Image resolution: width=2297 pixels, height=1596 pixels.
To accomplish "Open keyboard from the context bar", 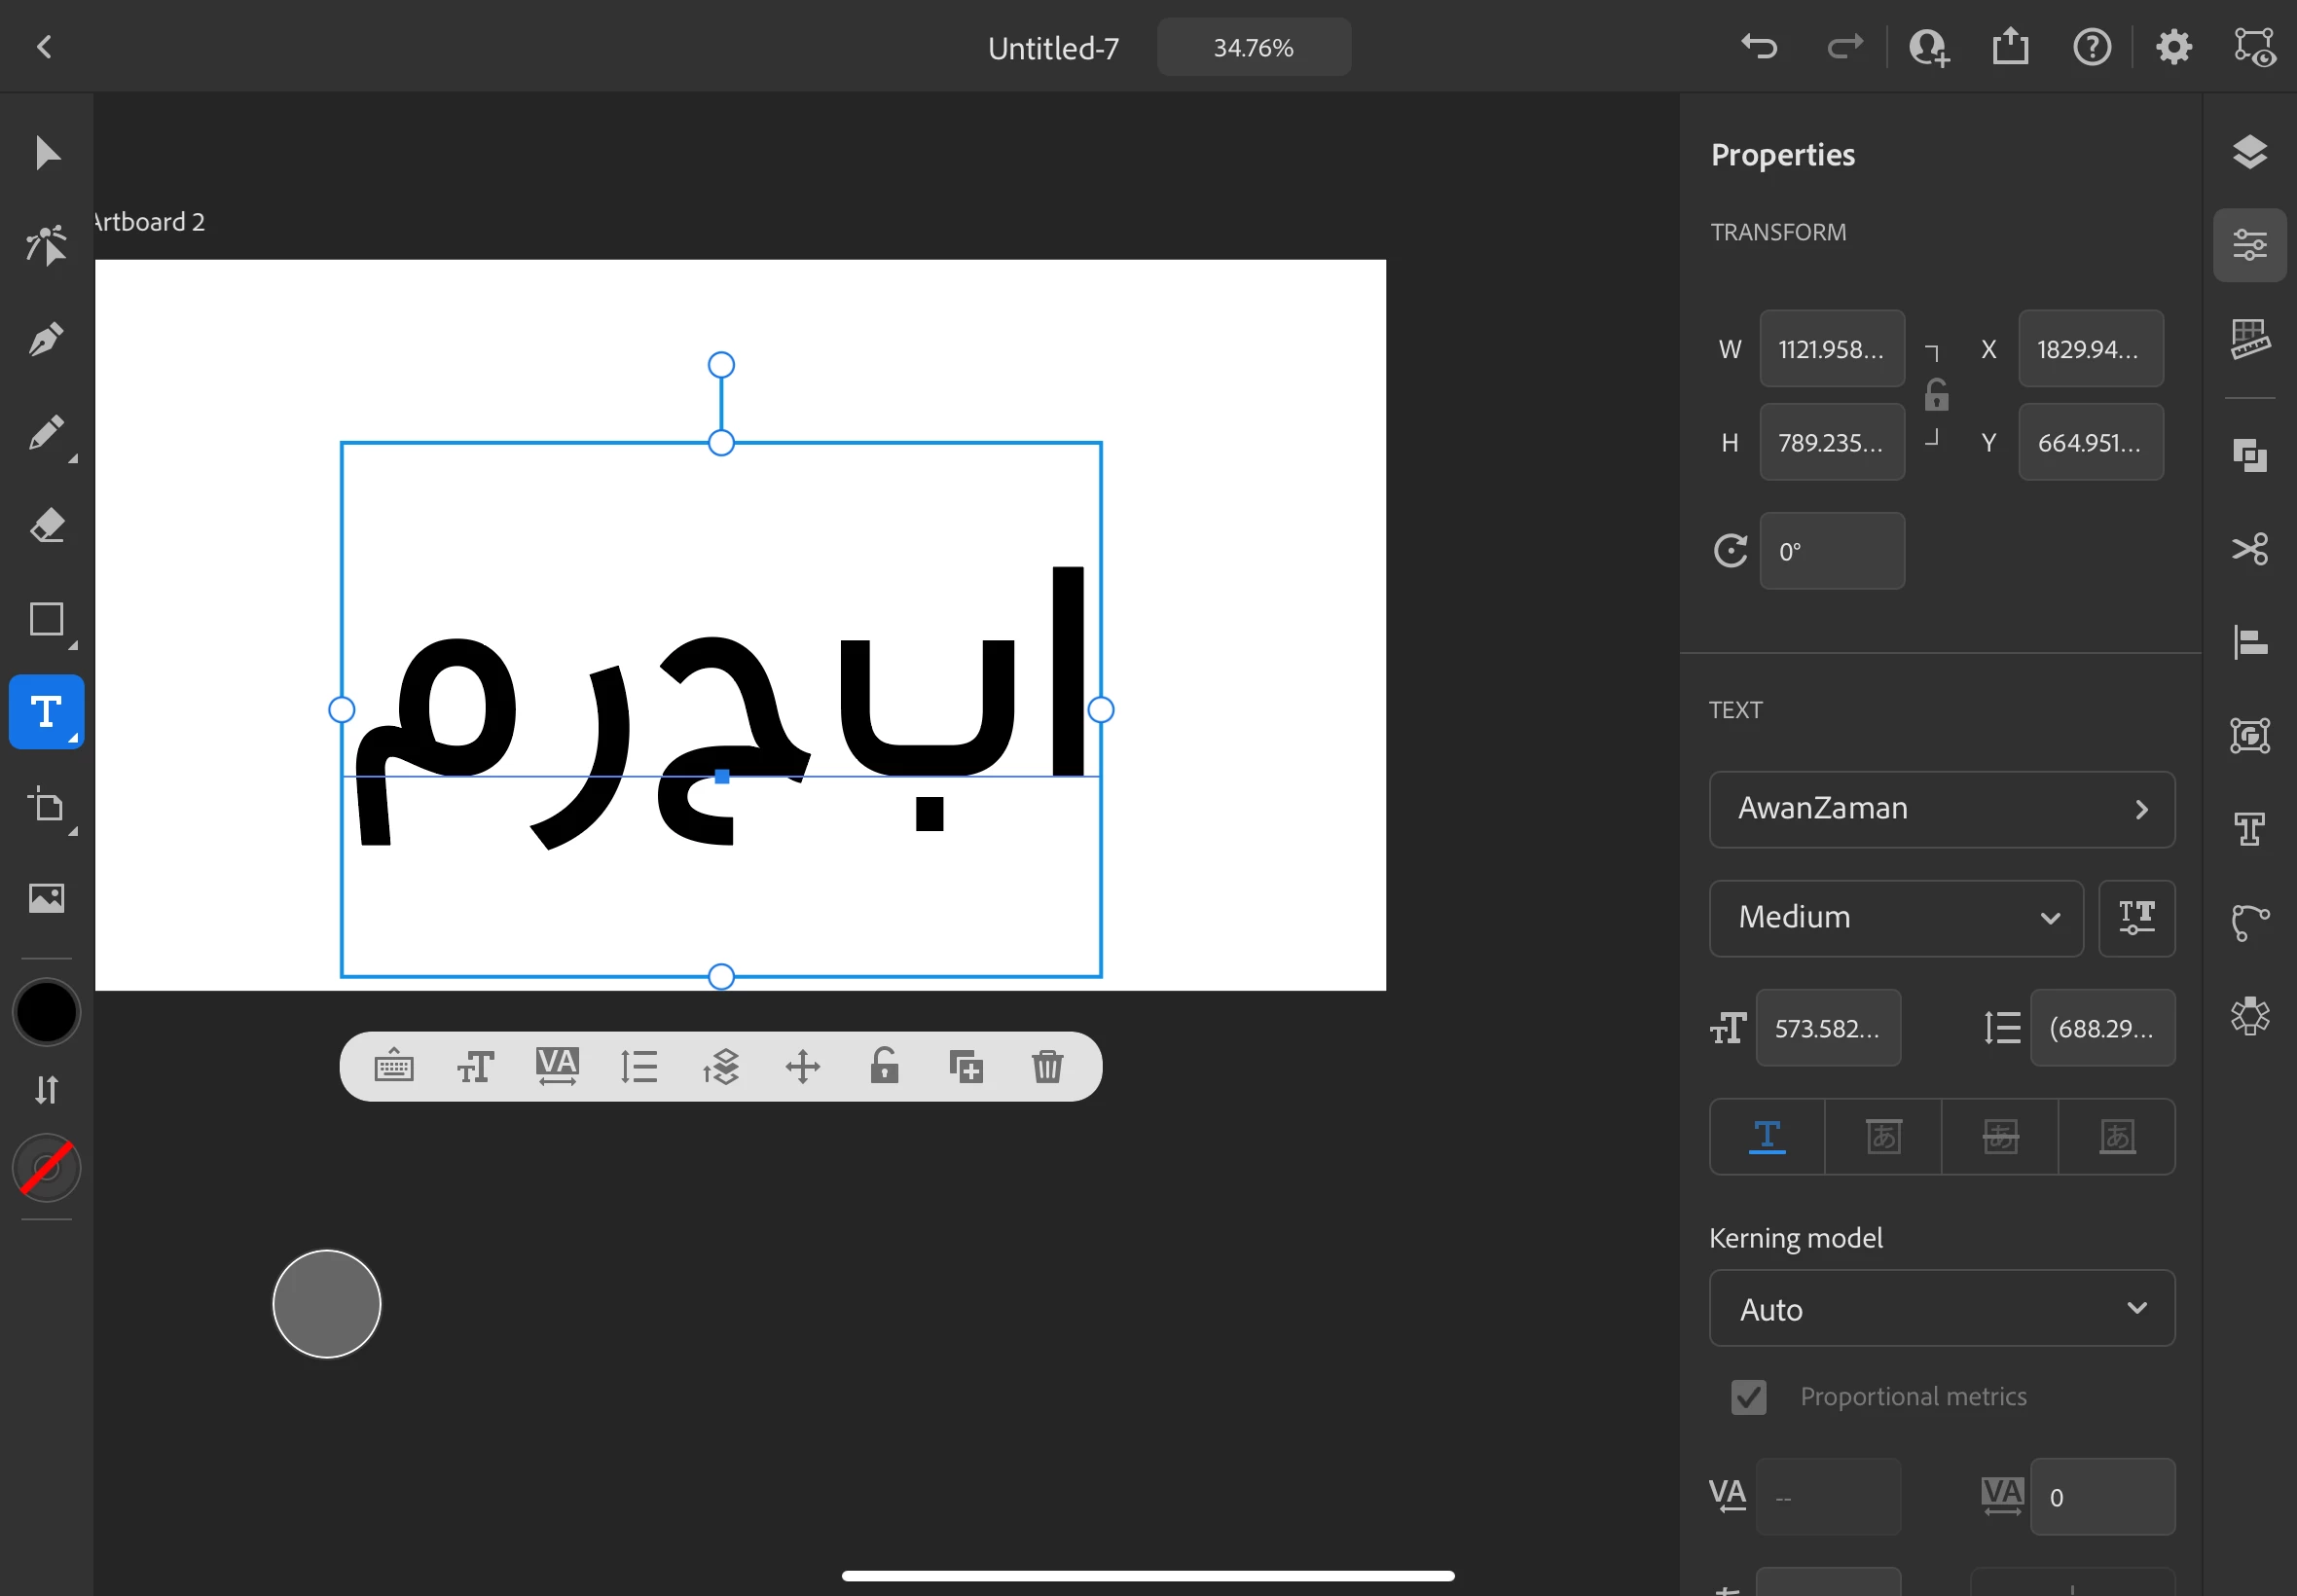I will coord(393,1067).
